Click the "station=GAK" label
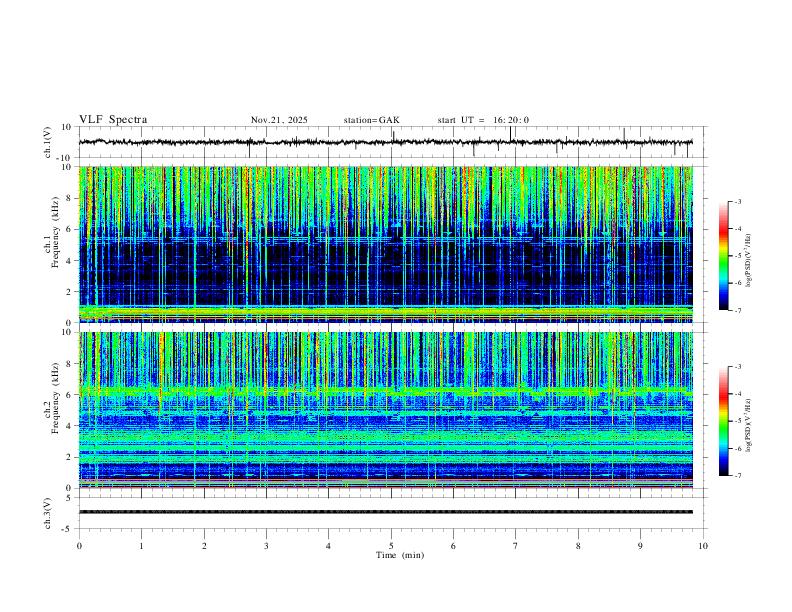 (x=371, y=120)
